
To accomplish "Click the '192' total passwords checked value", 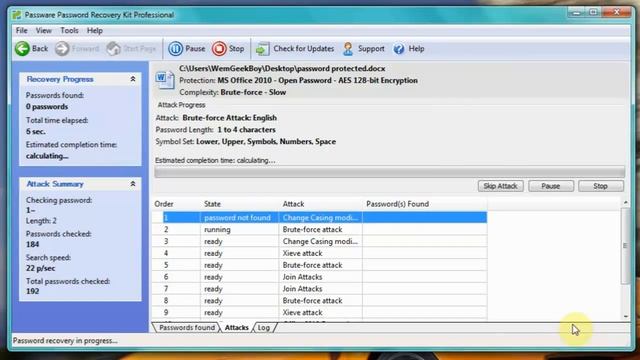I will click(x=32, y=291).
